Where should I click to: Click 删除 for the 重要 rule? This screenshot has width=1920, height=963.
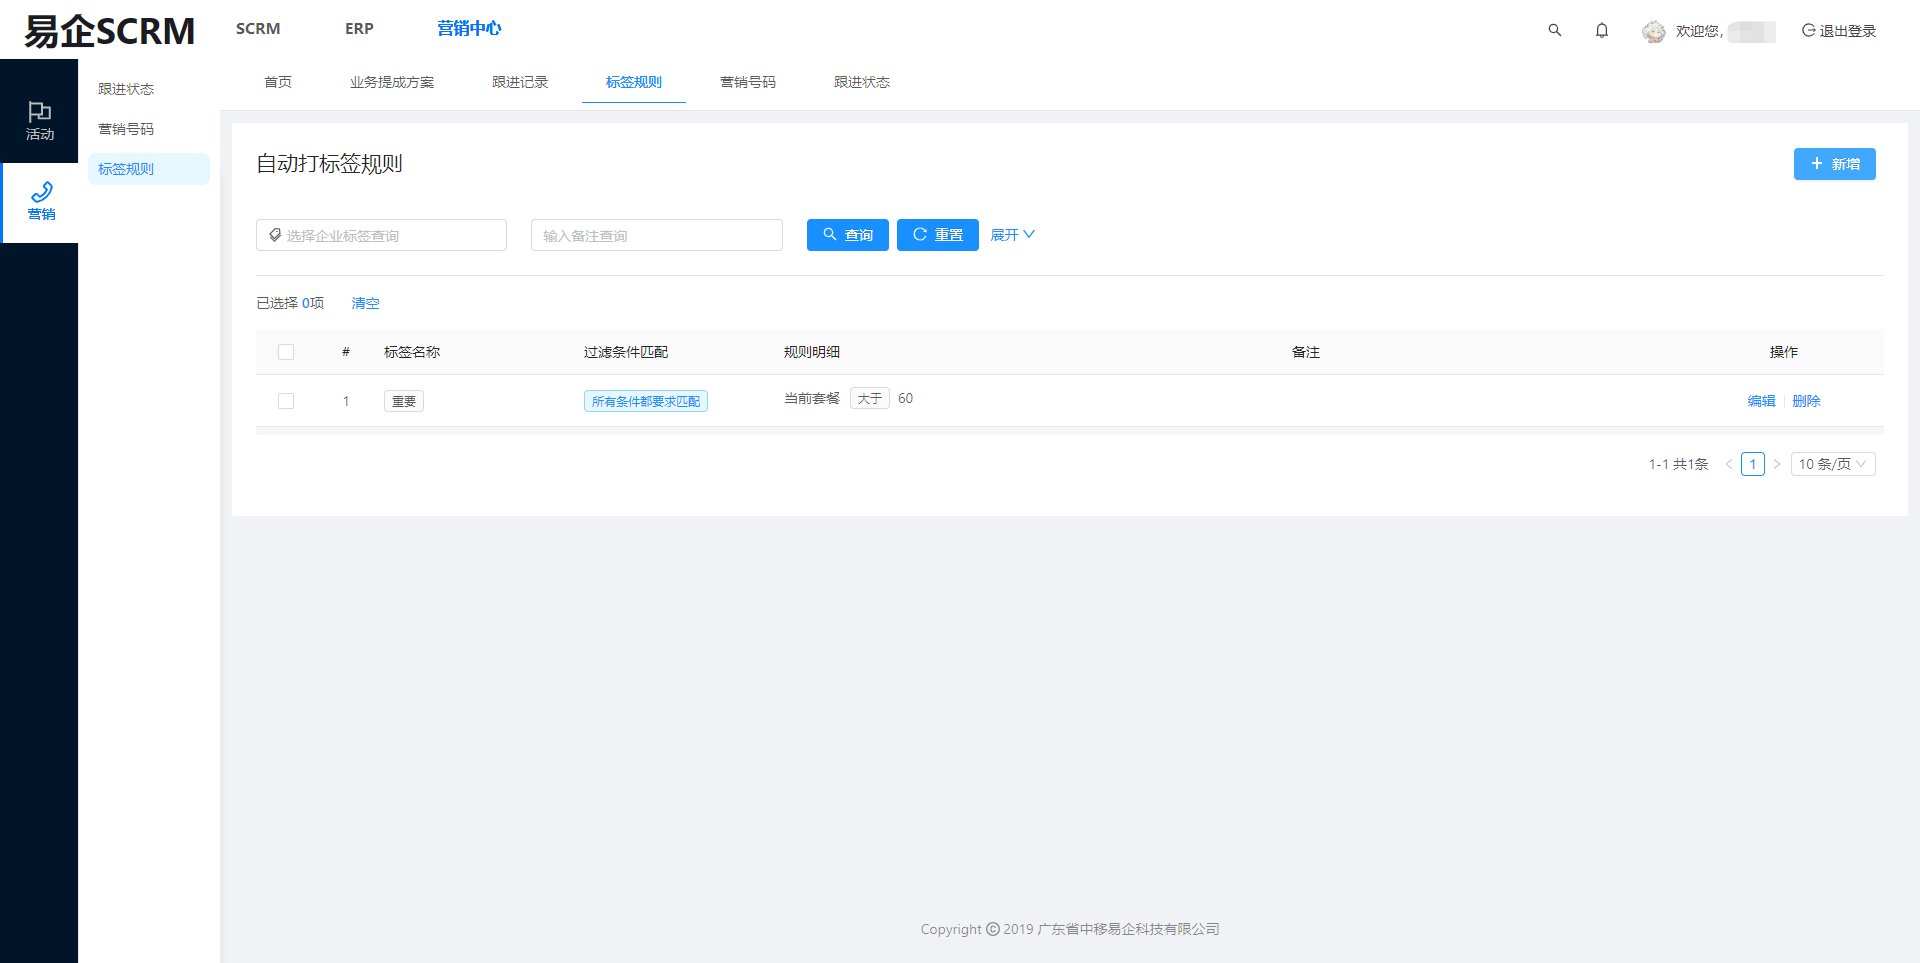pos(1807,401)
